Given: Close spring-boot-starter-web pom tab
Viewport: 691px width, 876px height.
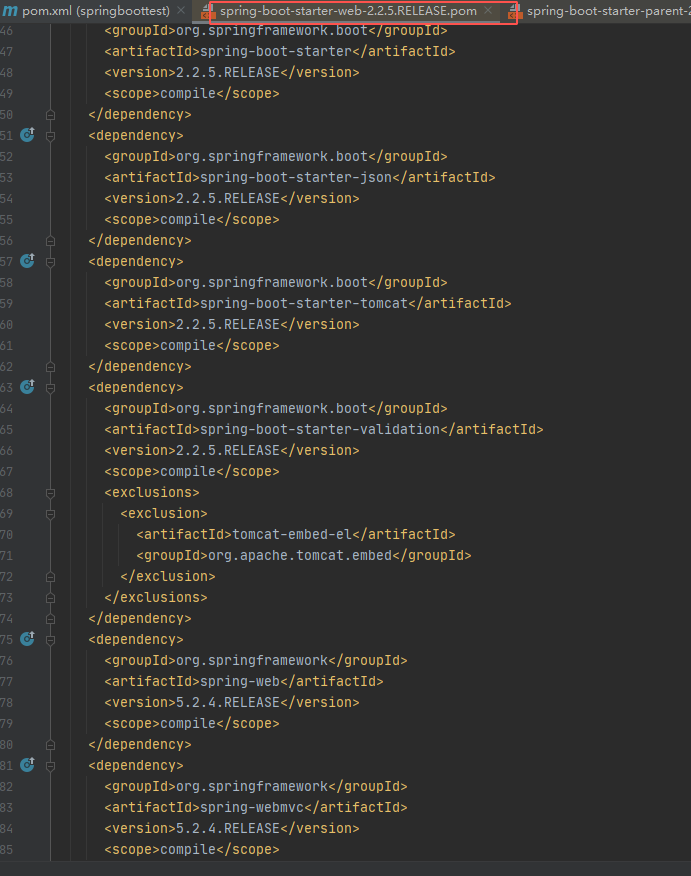Looking at the screenshot, I should [488, 11].
